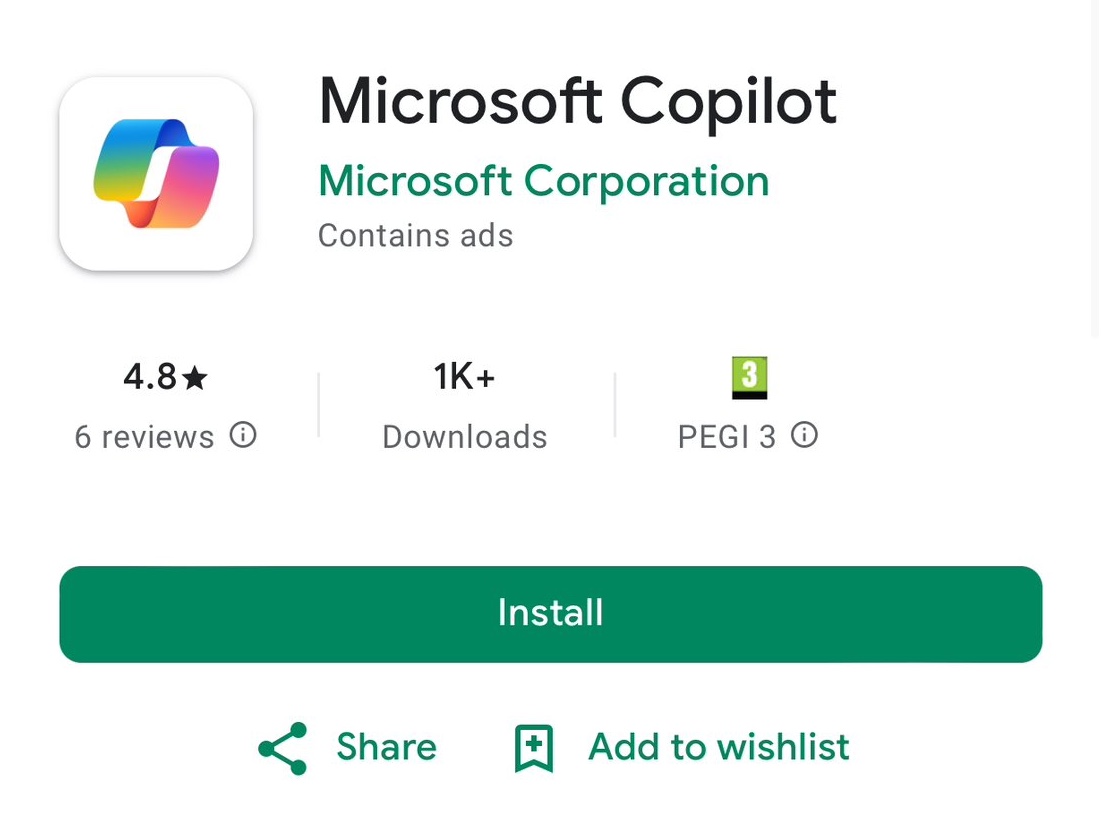Click the Downloads label
The width and height of the screenshot is (1103, 839).
465,437
